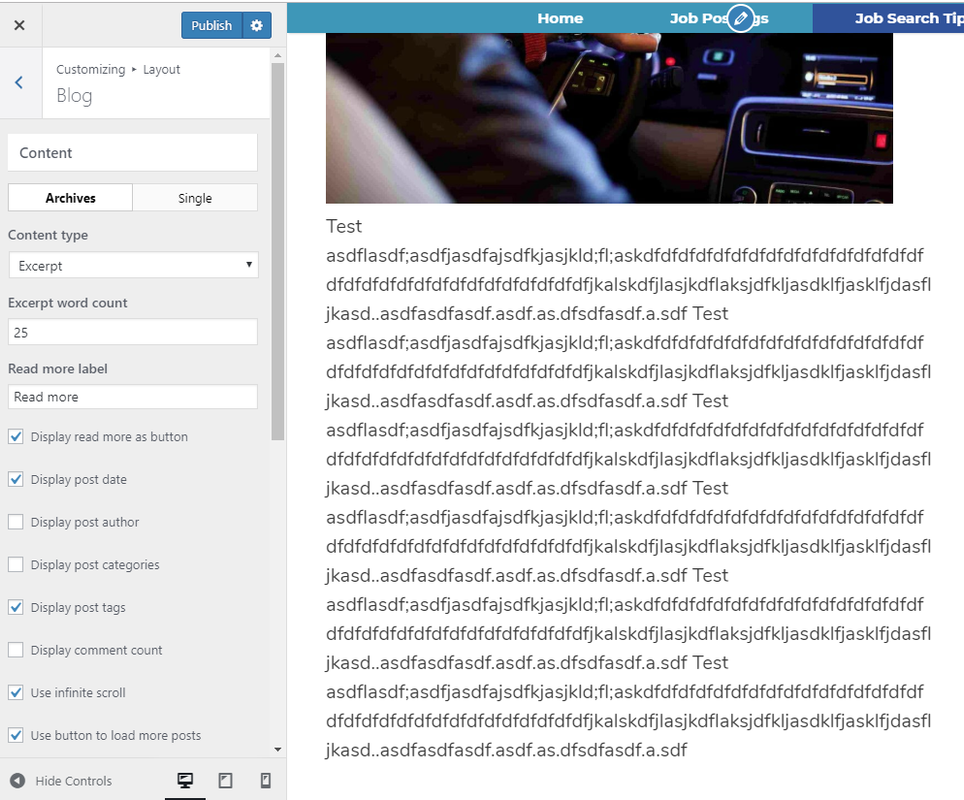Click the pencil edit shortcut on menu
Image resolution: width=964 pixels, height=800 pixels.
tap(741, 18)
